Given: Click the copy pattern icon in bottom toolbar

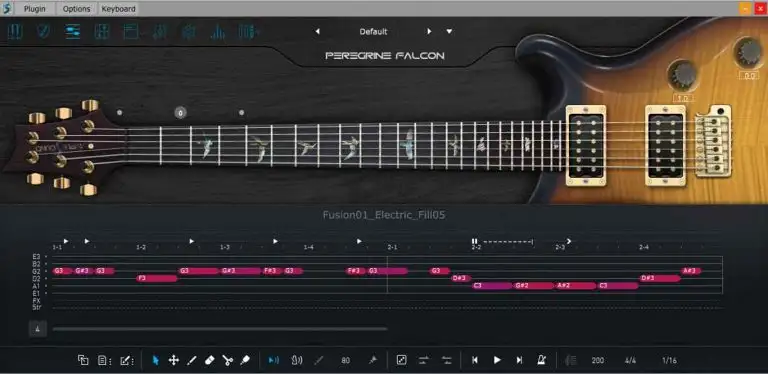Looking at the screenshot, I should [x=83, y=360].
